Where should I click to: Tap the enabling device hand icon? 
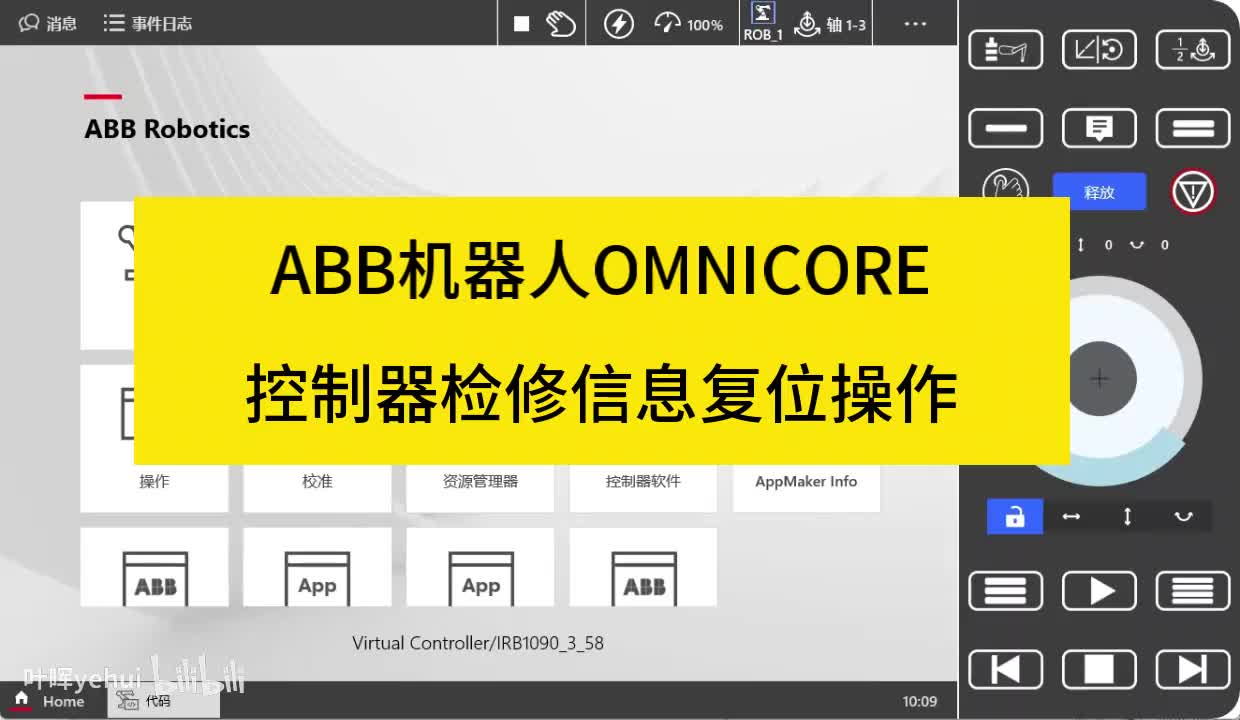[1006, 186]
